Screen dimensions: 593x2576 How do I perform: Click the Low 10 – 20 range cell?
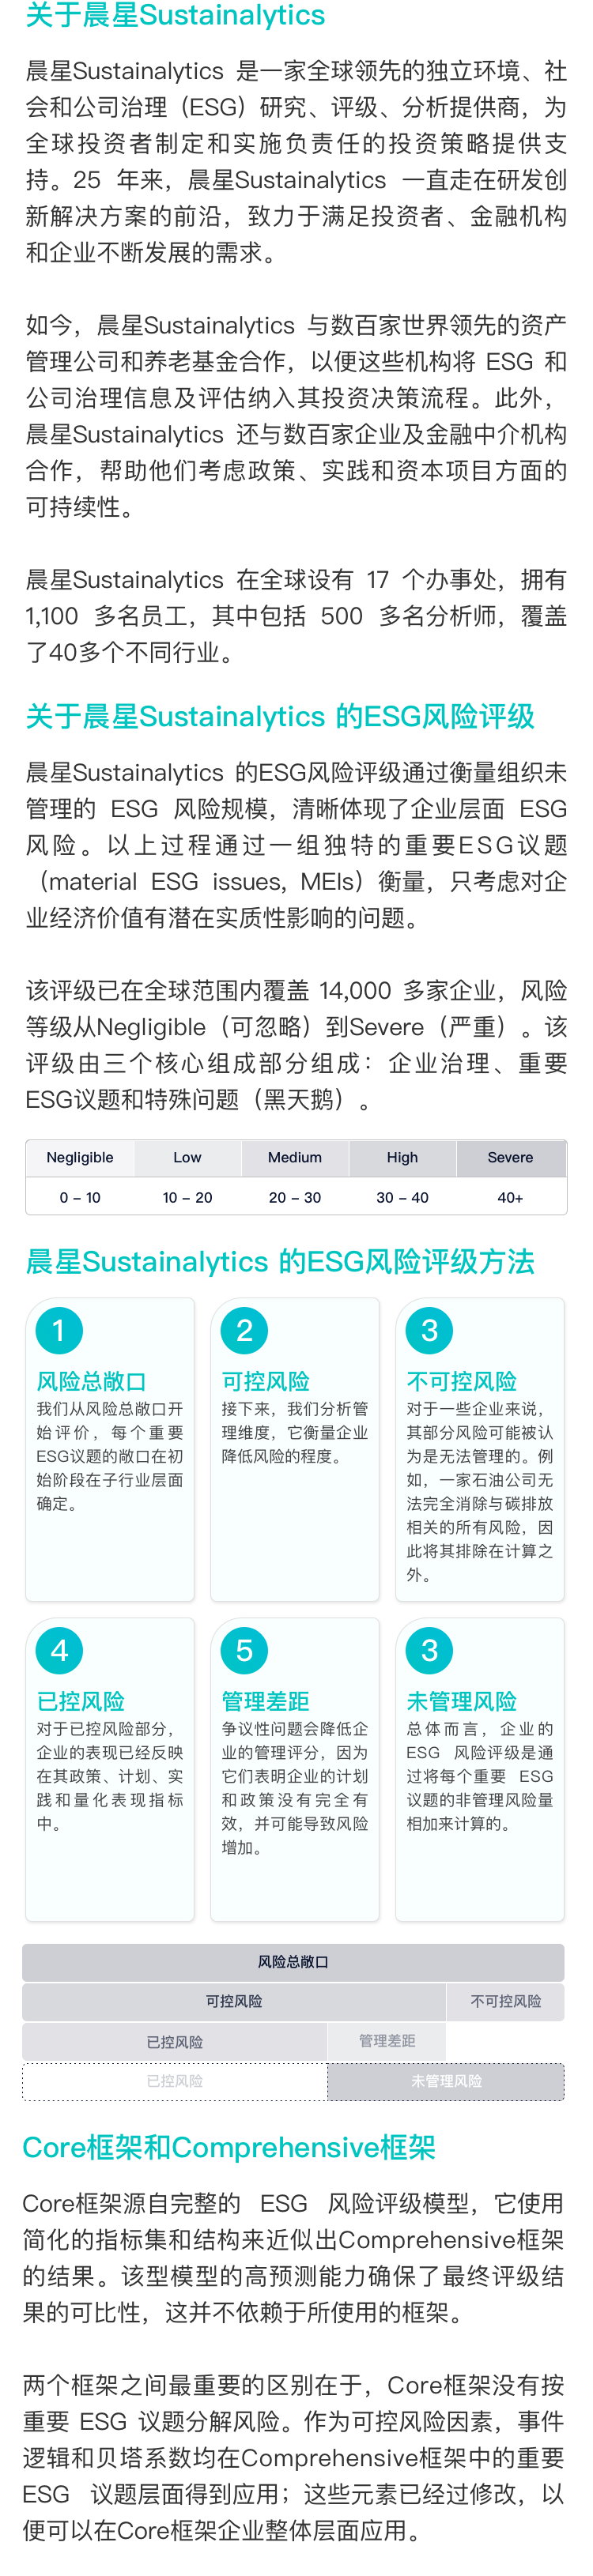point(187,1197)
